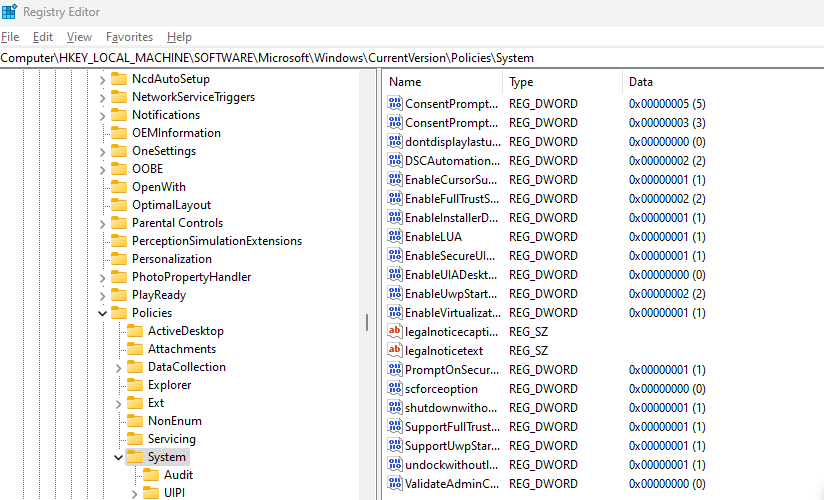Click the string icon beside legalnoticetext
This screenshot has height=500, width=824.
(394, 351)
